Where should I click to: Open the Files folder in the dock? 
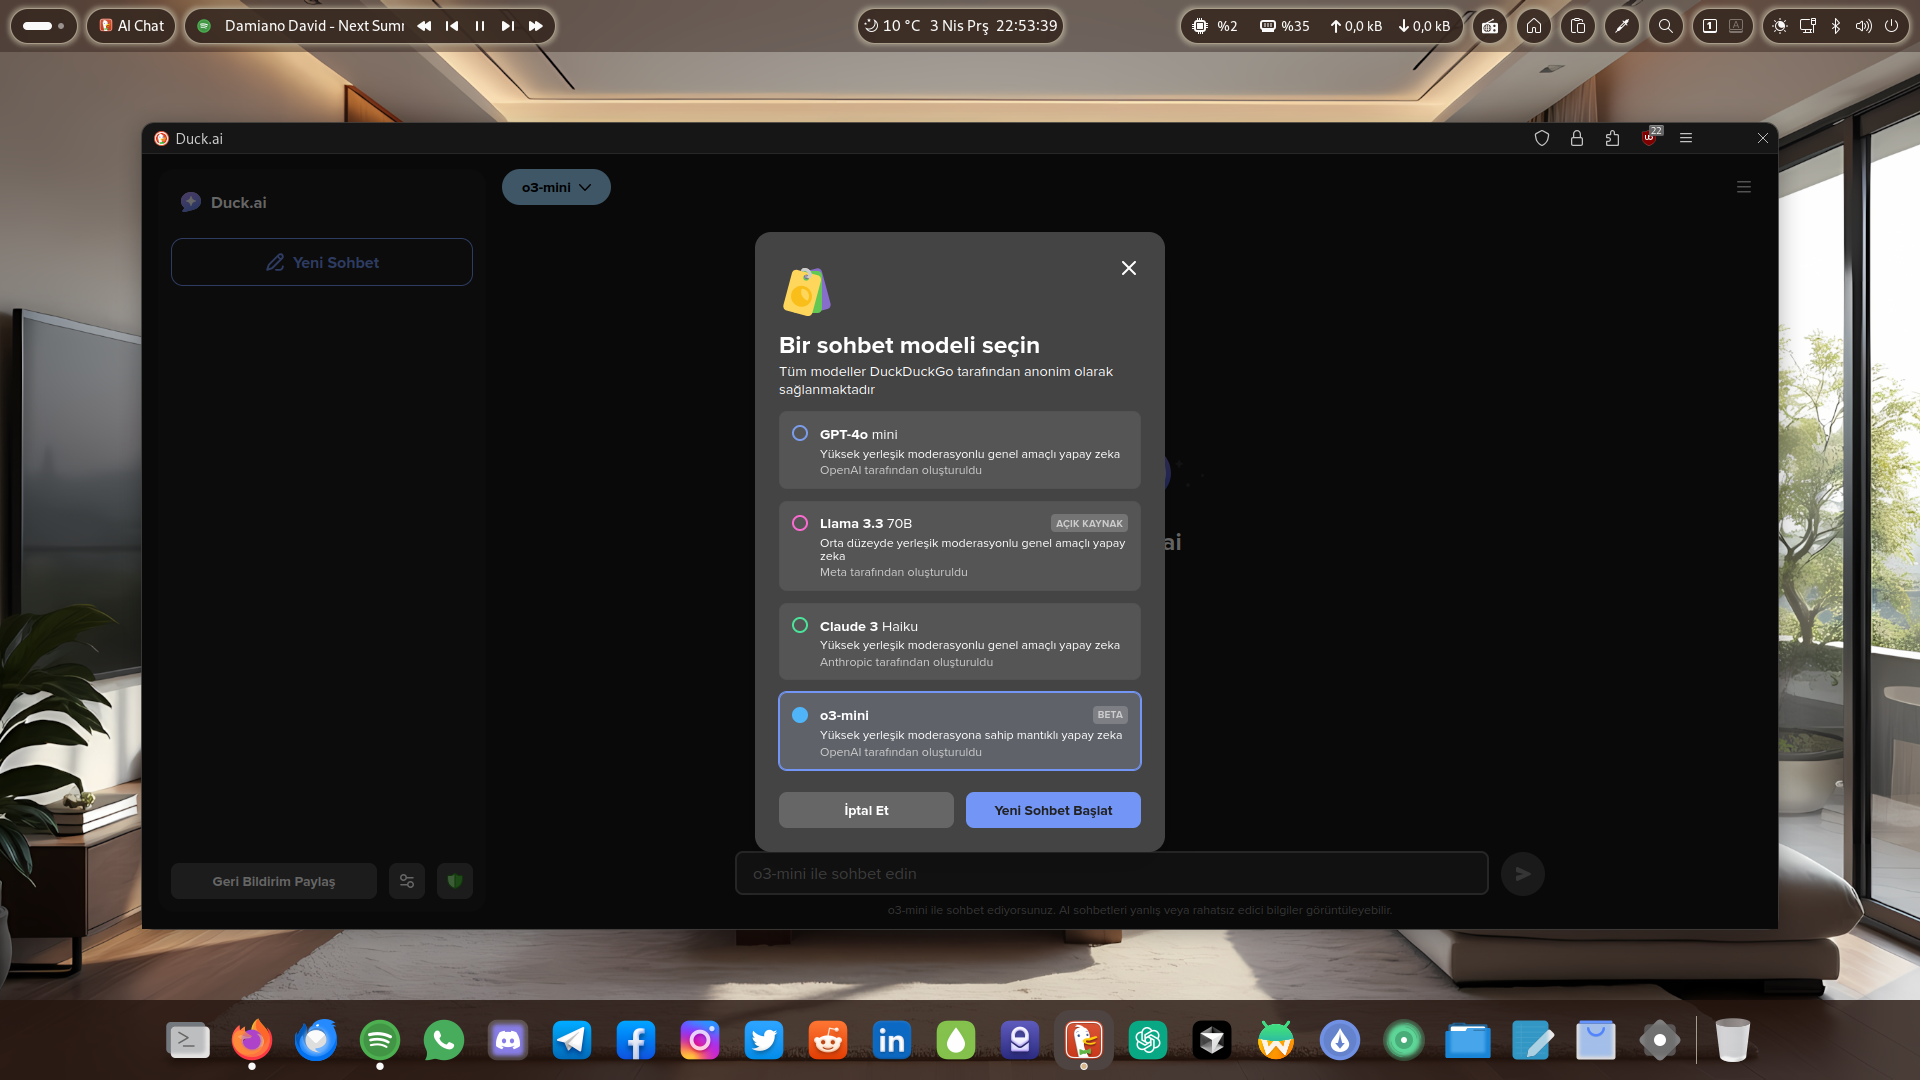pos(1468,1041)
